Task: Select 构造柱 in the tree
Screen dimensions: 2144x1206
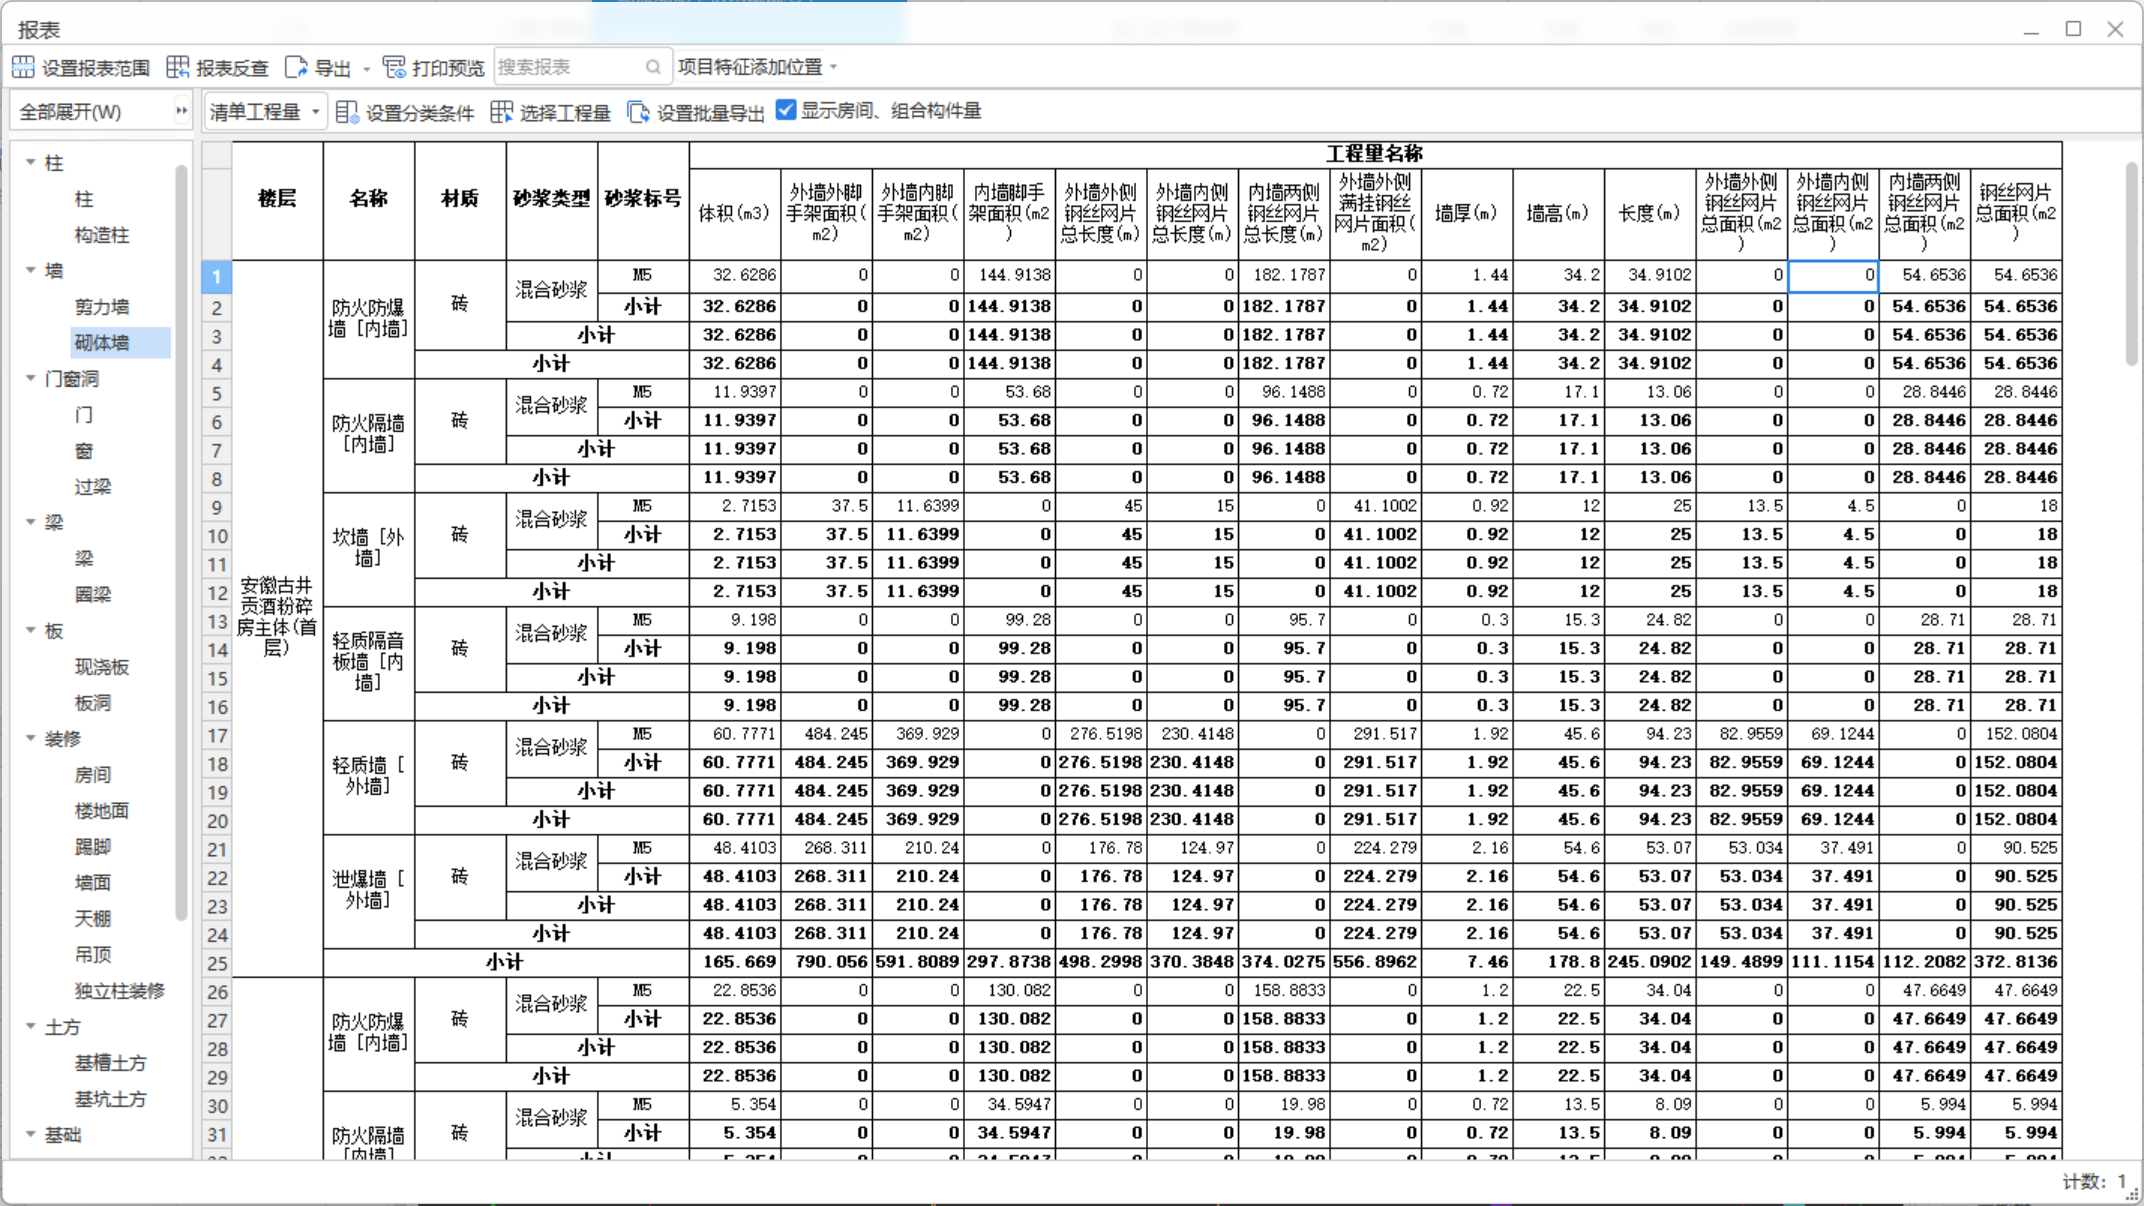Action: click(x=102, y=235)
